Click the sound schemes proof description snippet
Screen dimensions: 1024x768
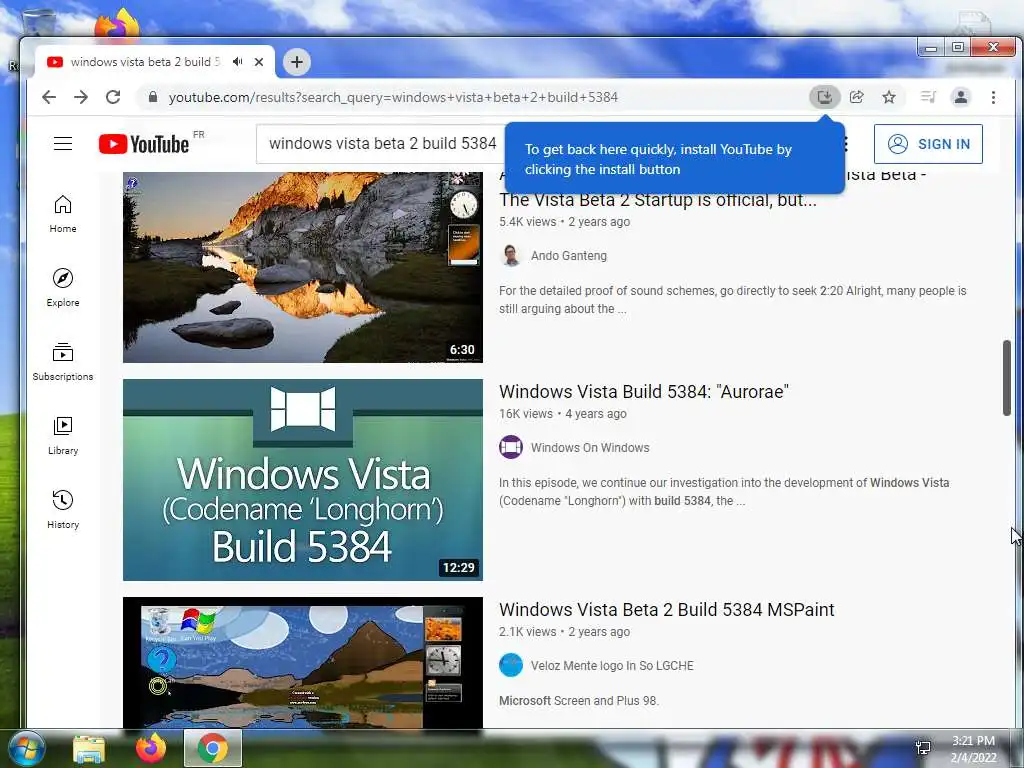pos(733,300)
